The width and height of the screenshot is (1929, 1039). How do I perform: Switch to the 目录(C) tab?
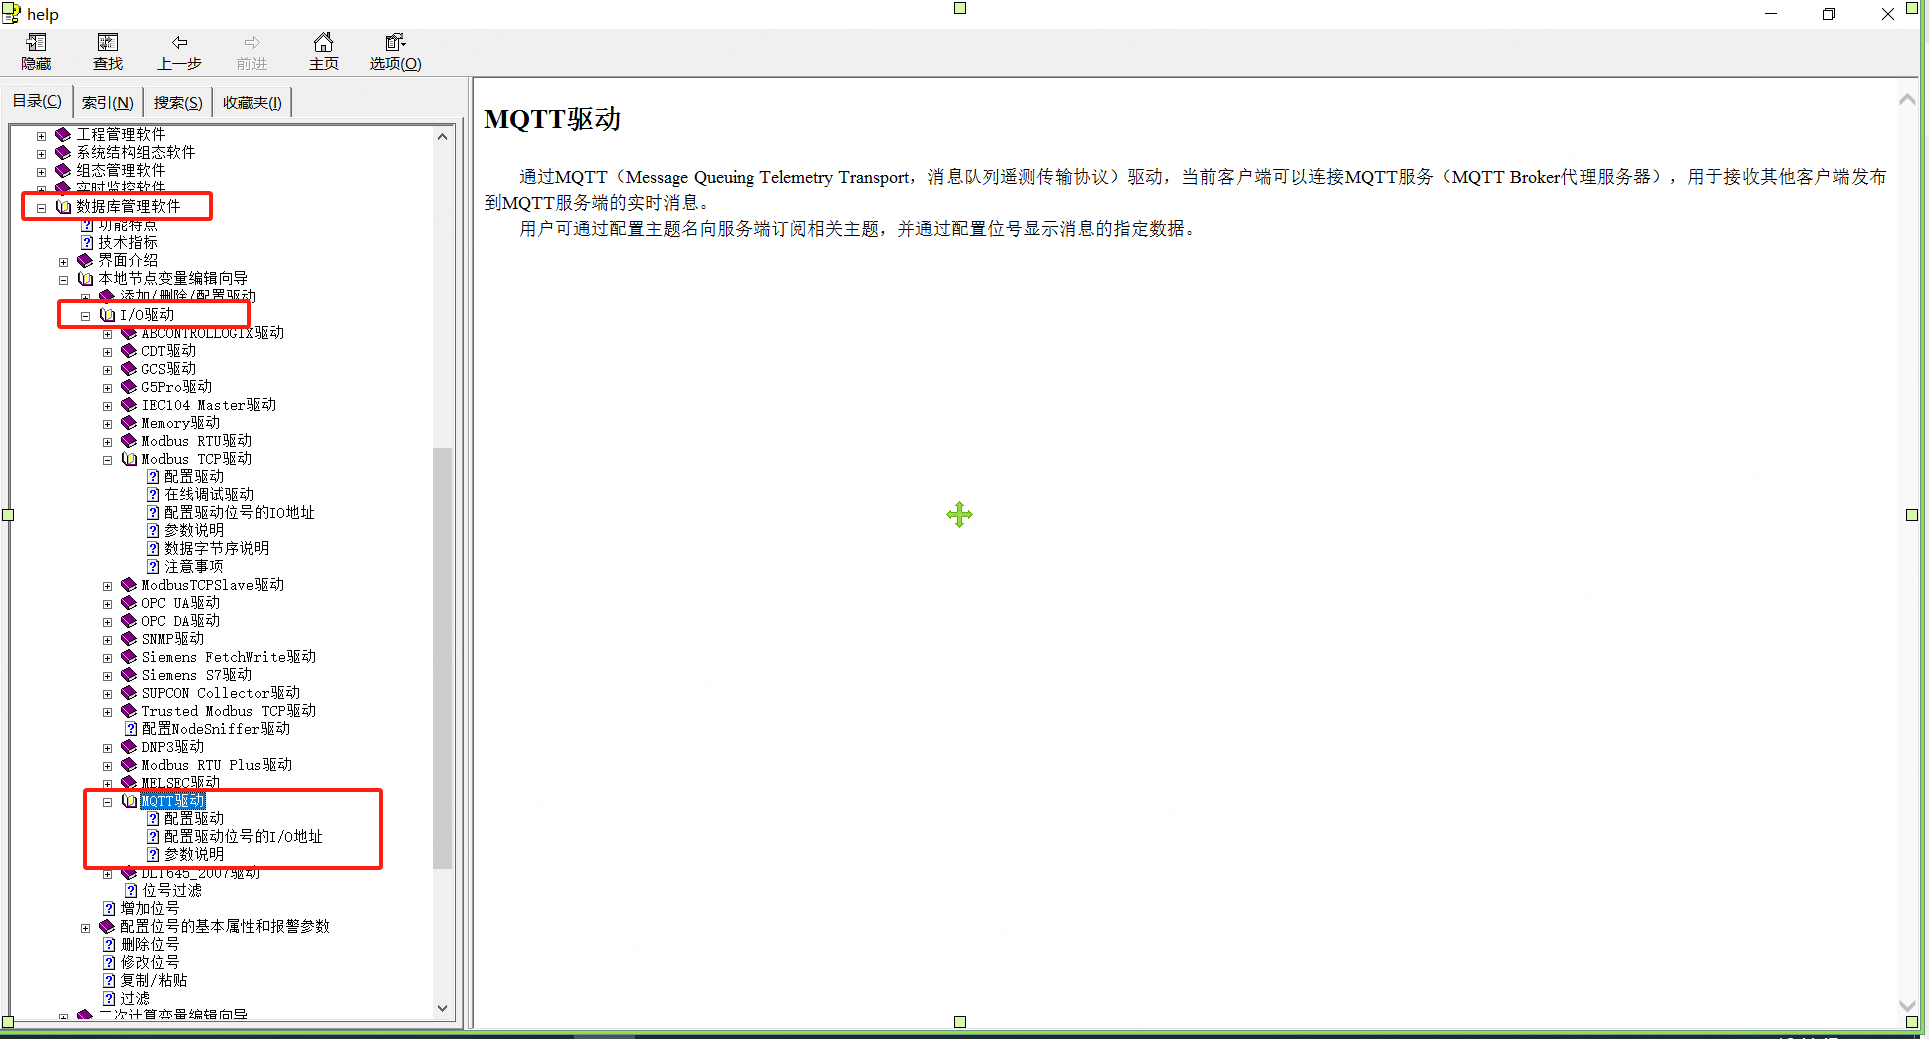pos(37,101)
